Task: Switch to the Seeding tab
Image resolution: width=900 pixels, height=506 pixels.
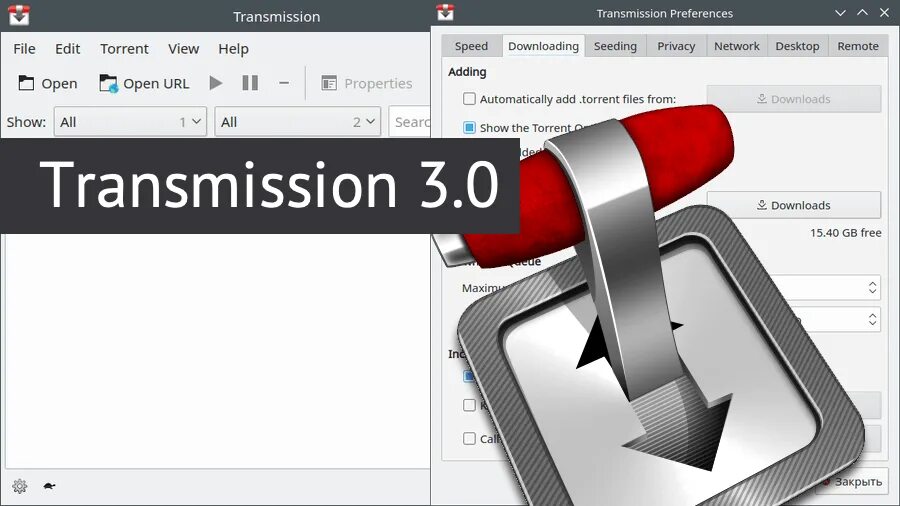Action: click(615, 46)
